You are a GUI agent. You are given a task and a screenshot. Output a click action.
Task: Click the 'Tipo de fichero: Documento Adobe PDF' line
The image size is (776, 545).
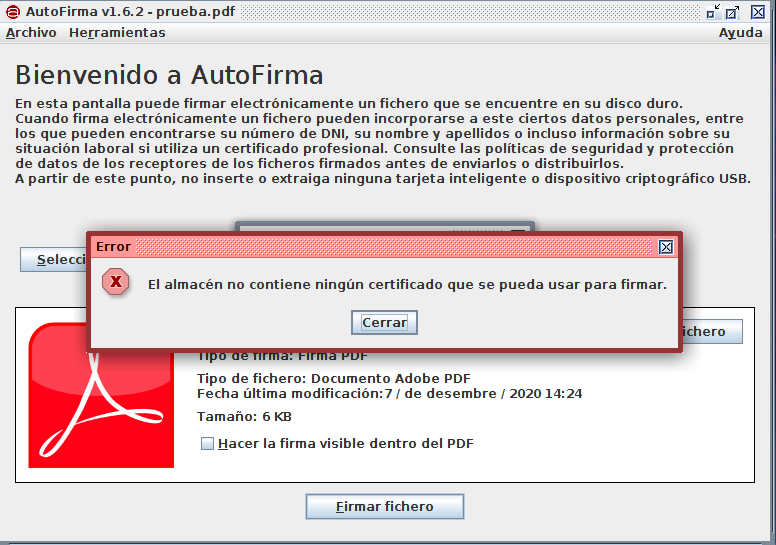333,379
